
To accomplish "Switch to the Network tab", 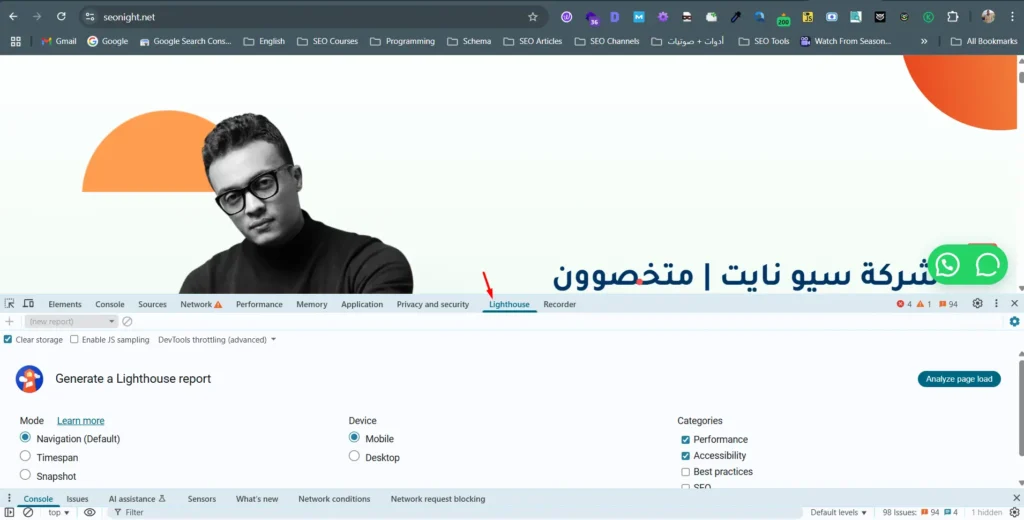I will tap(200, 304).
